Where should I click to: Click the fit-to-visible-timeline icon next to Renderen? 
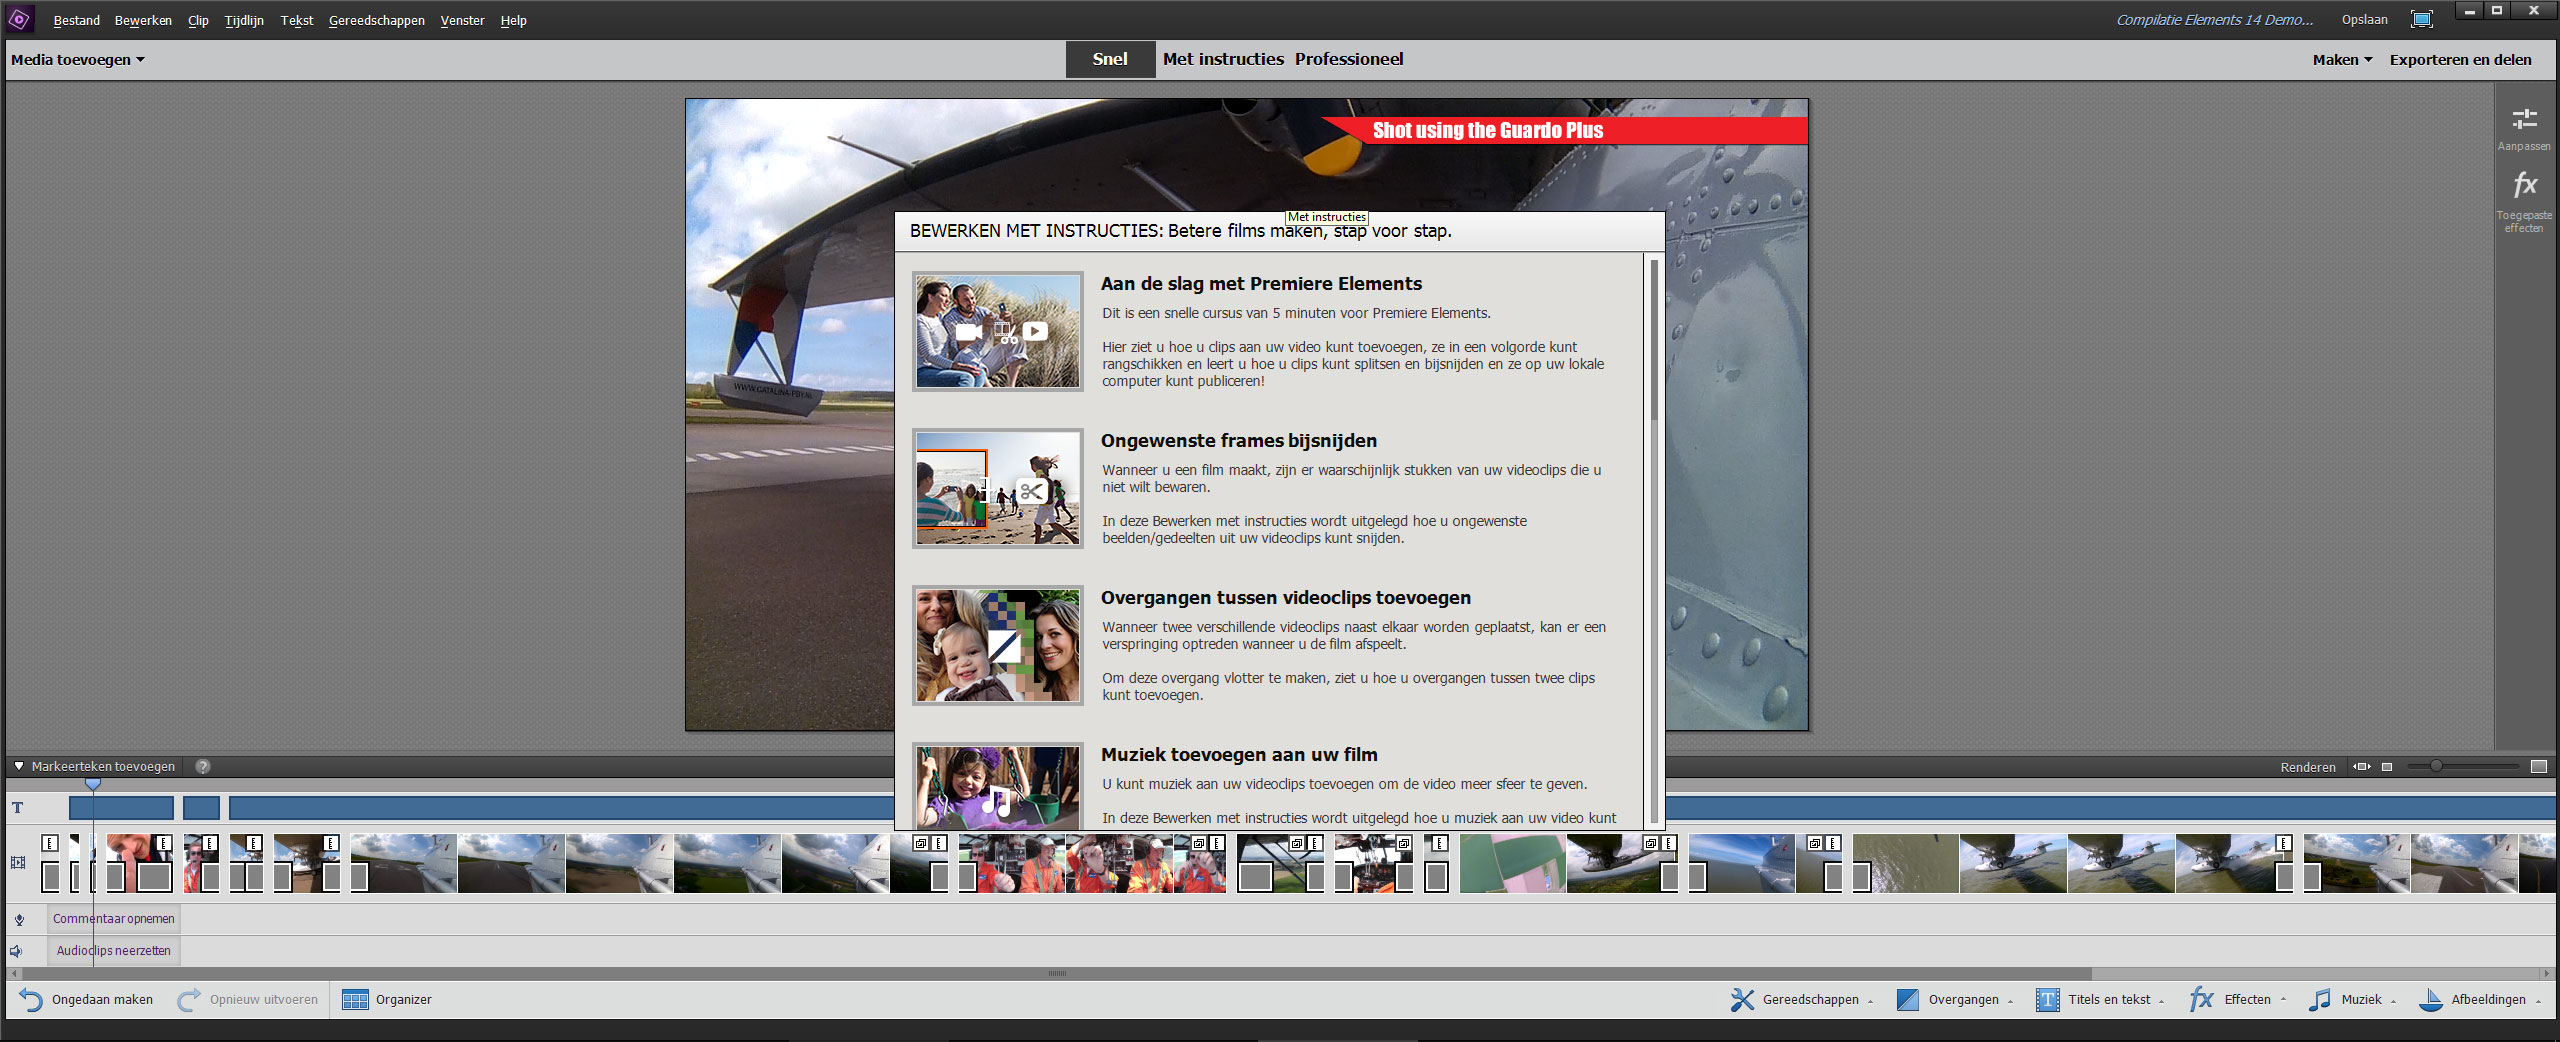coord(2362,767)
